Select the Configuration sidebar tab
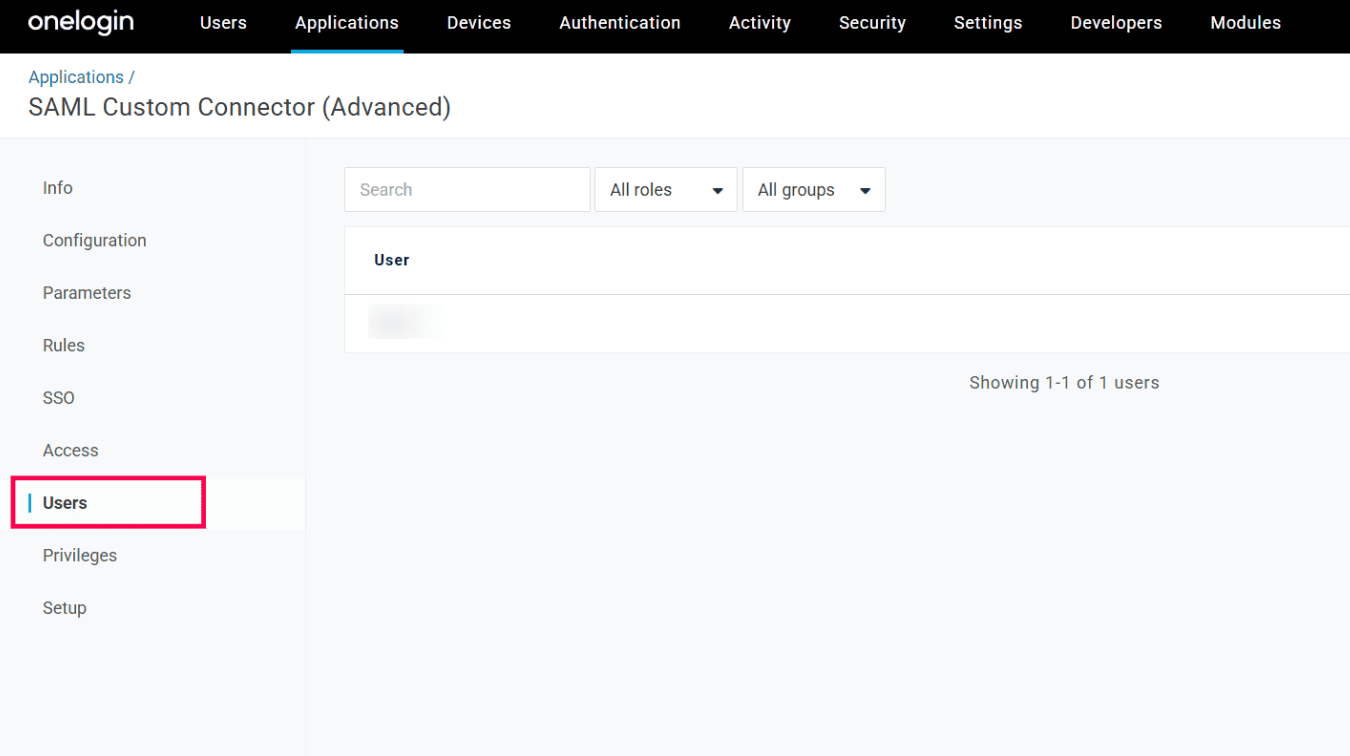 pyautogui.click(x=95, y=240)
